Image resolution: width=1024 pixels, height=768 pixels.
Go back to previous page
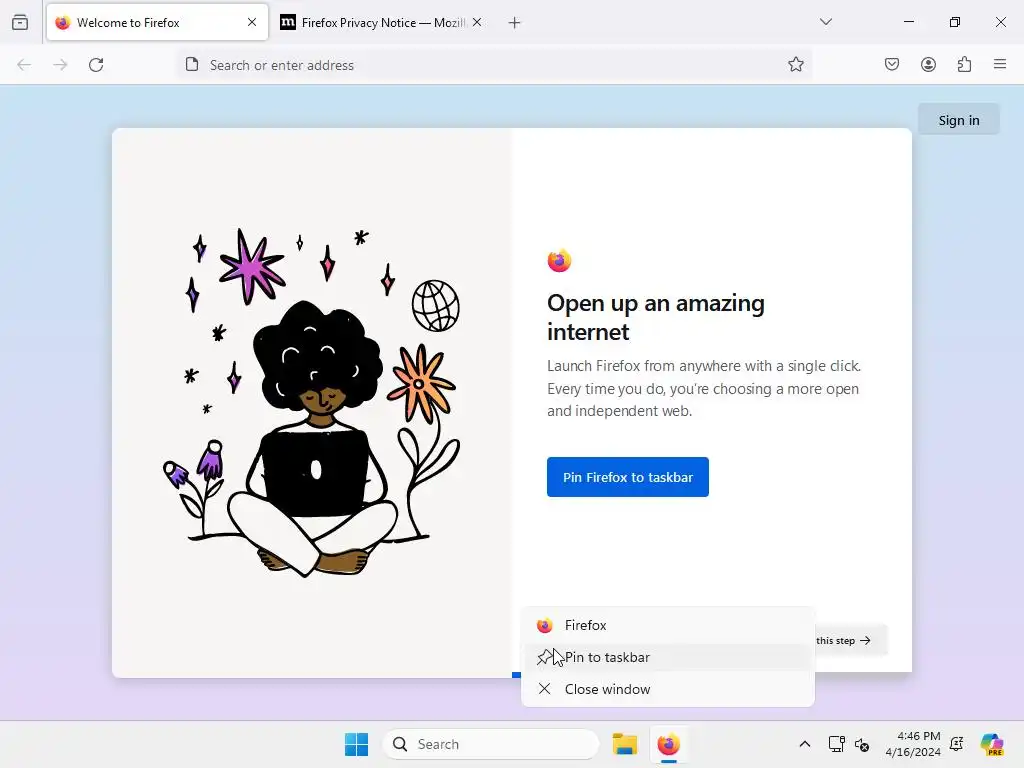tap(24, 65)
